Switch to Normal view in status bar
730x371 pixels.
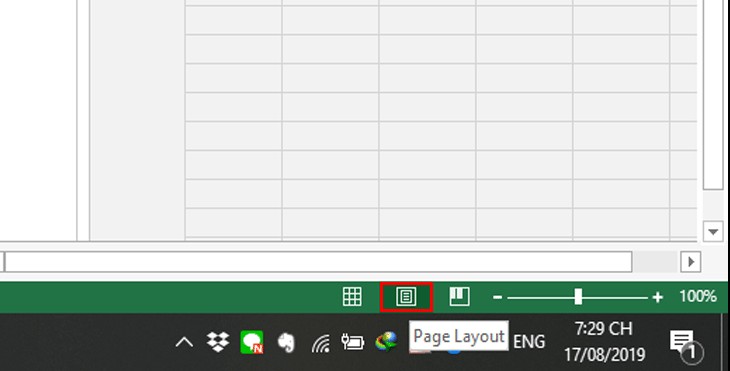click(x=352, y=297)
